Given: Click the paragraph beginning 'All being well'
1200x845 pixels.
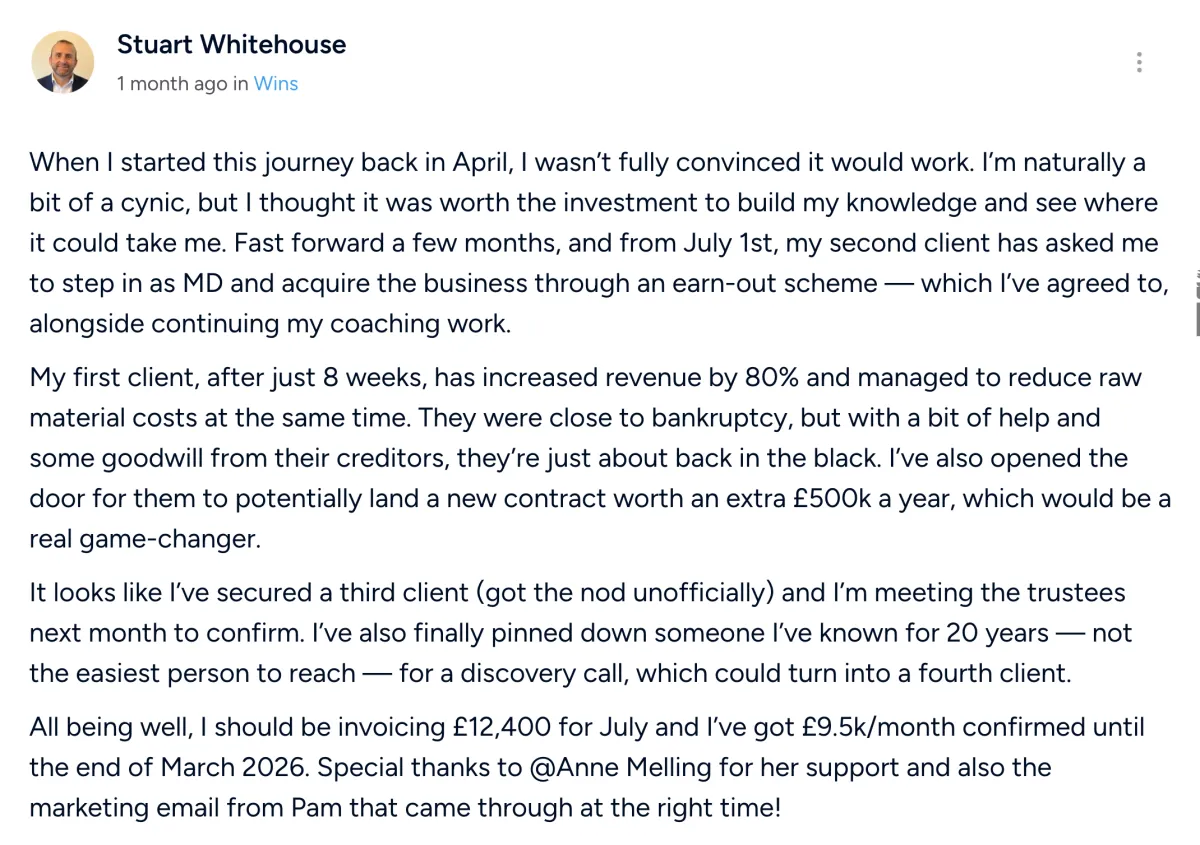Looking at the screenshot, I should point(587,768).
